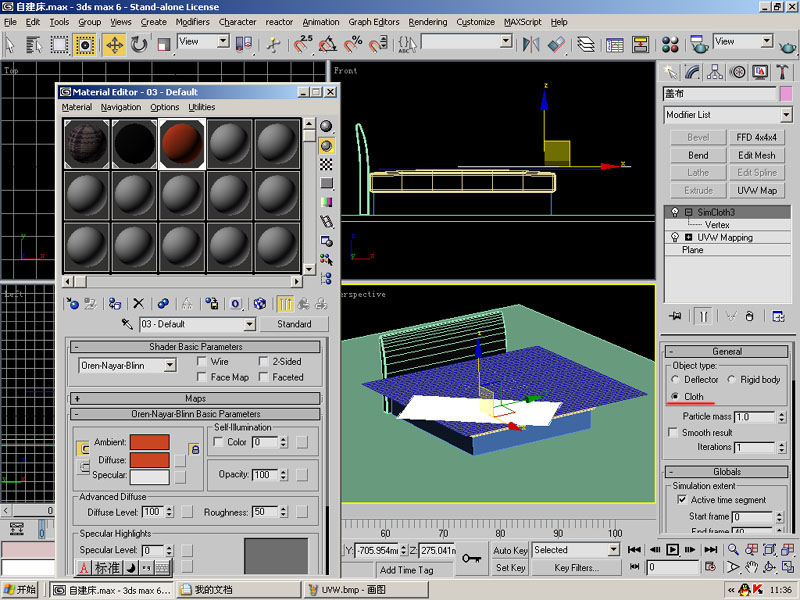This screenshot has width=800, height=600.
Task: Click the Pan hand viewport control
Action: pos(752,567)
